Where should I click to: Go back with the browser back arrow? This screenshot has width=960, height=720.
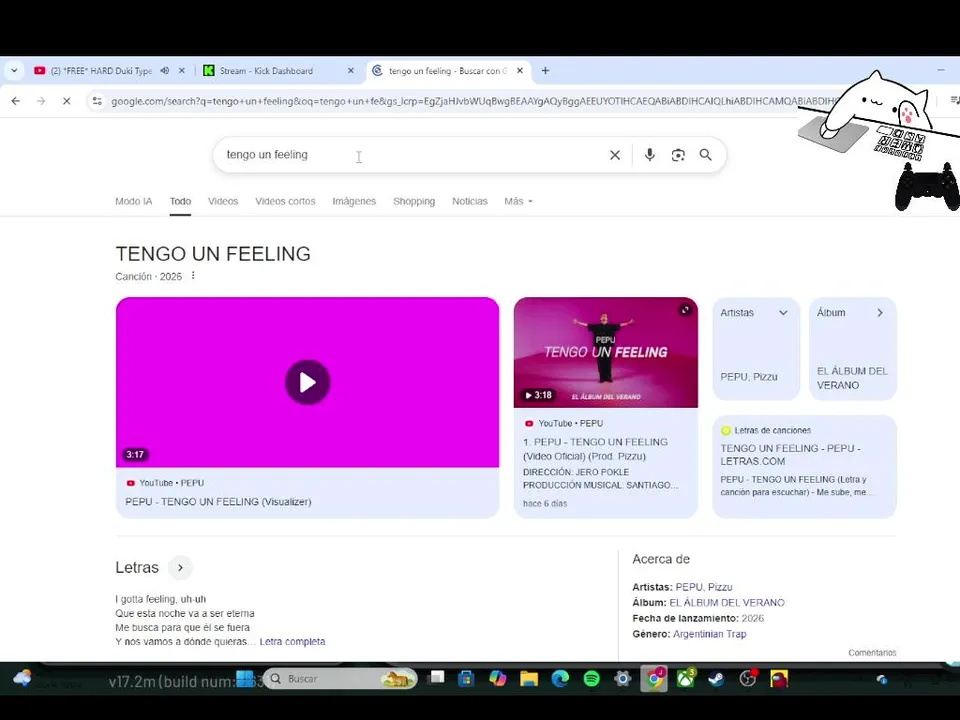coord(15,101)
